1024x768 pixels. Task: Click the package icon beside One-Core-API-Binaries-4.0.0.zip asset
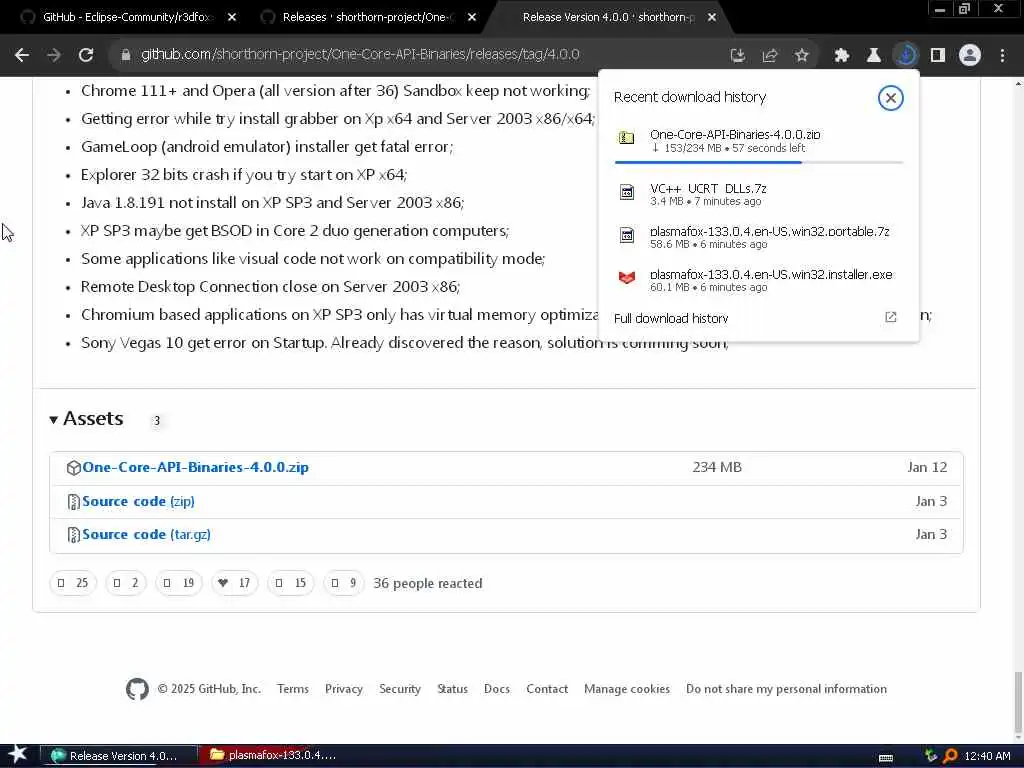[74, 468]
